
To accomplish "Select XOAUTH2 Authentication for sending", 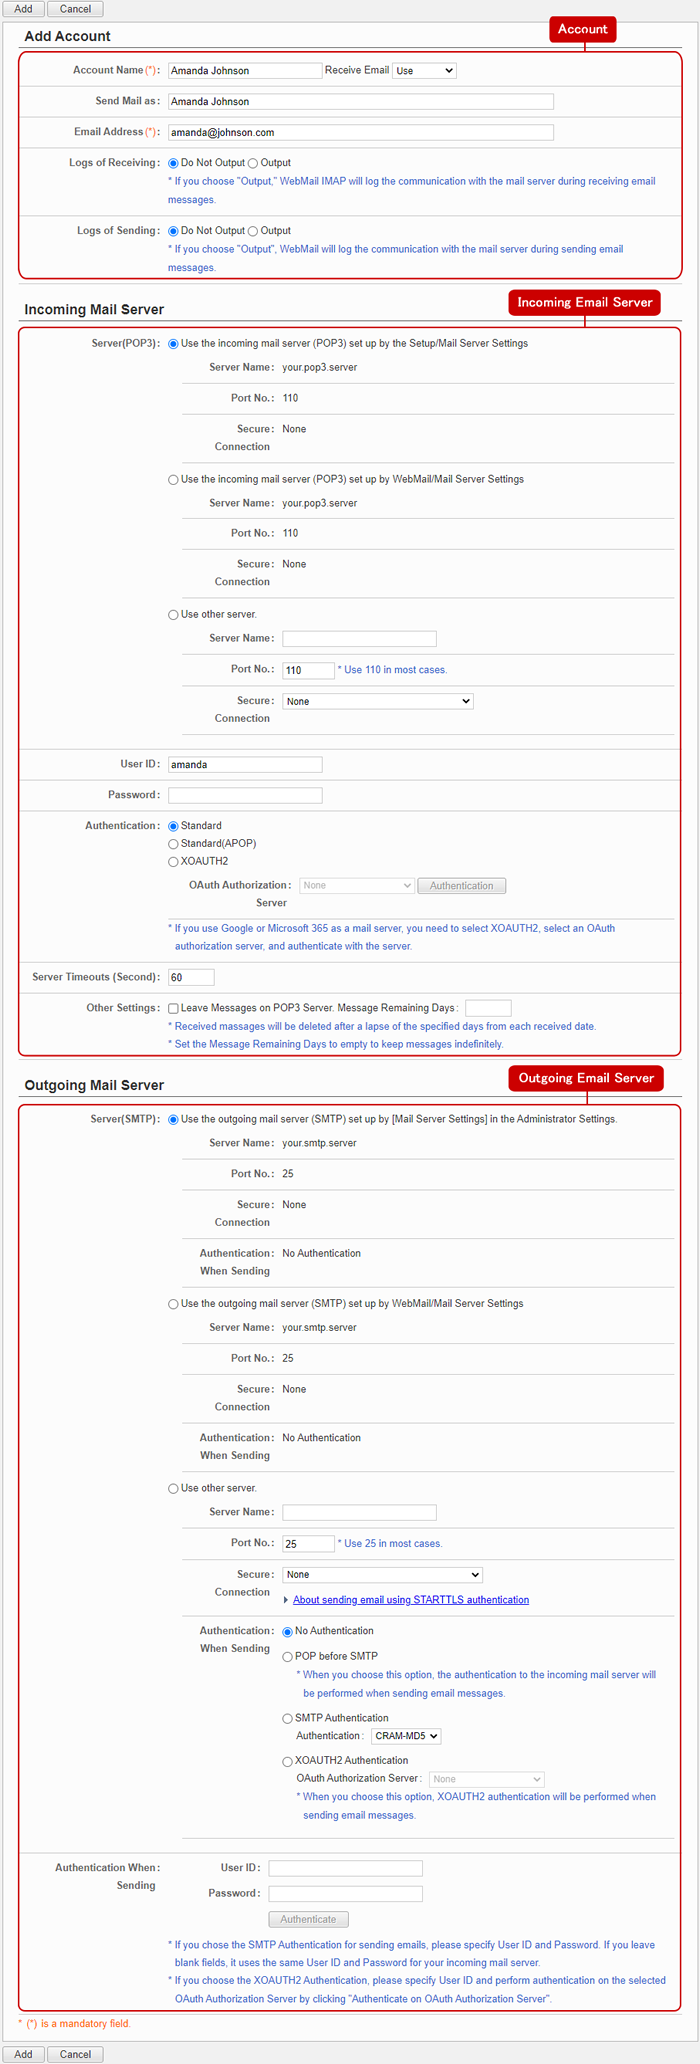I will coord(288,1762).
